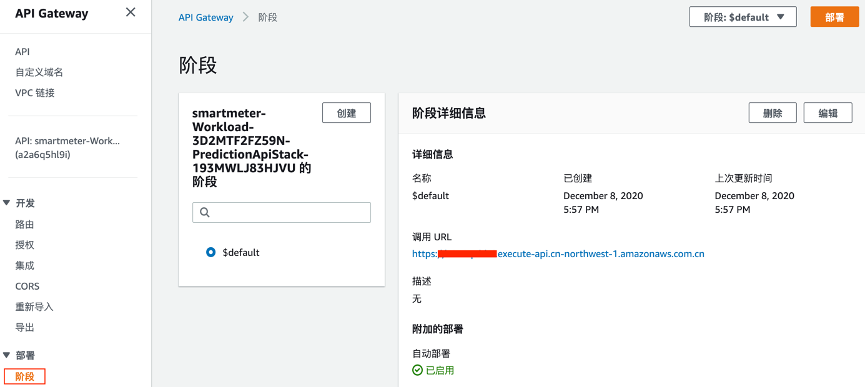This screenshot has height=387, width=866.
Task: Close the API Gateway sidebar panel
Action: [x=130, y=12]
